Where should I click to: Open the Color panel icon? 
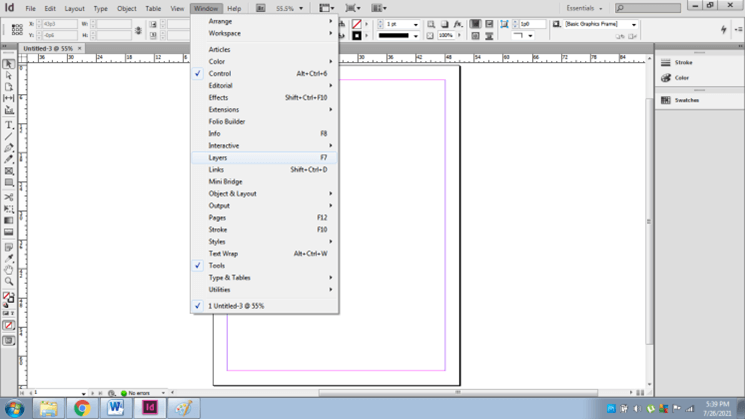[666, 78]
